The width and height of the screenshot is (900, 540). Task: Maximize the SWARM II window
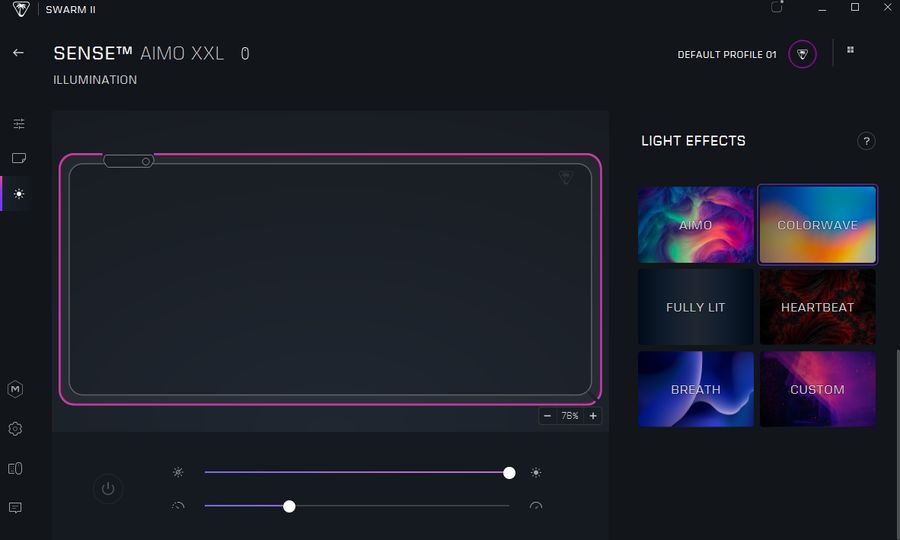(855, 7)
